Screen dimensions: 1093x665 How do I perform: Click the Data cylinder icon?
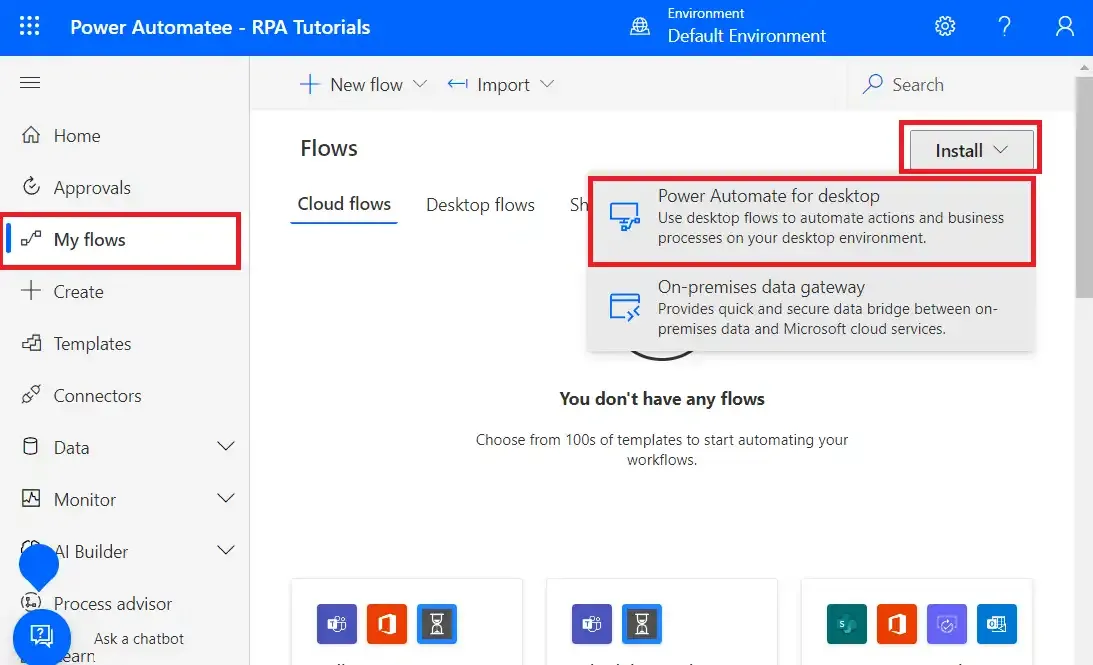(31, 446)
